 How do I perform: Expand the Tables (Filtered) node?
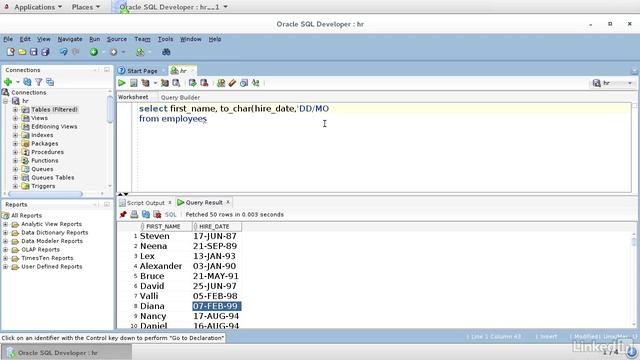click(x=15, y=109)
